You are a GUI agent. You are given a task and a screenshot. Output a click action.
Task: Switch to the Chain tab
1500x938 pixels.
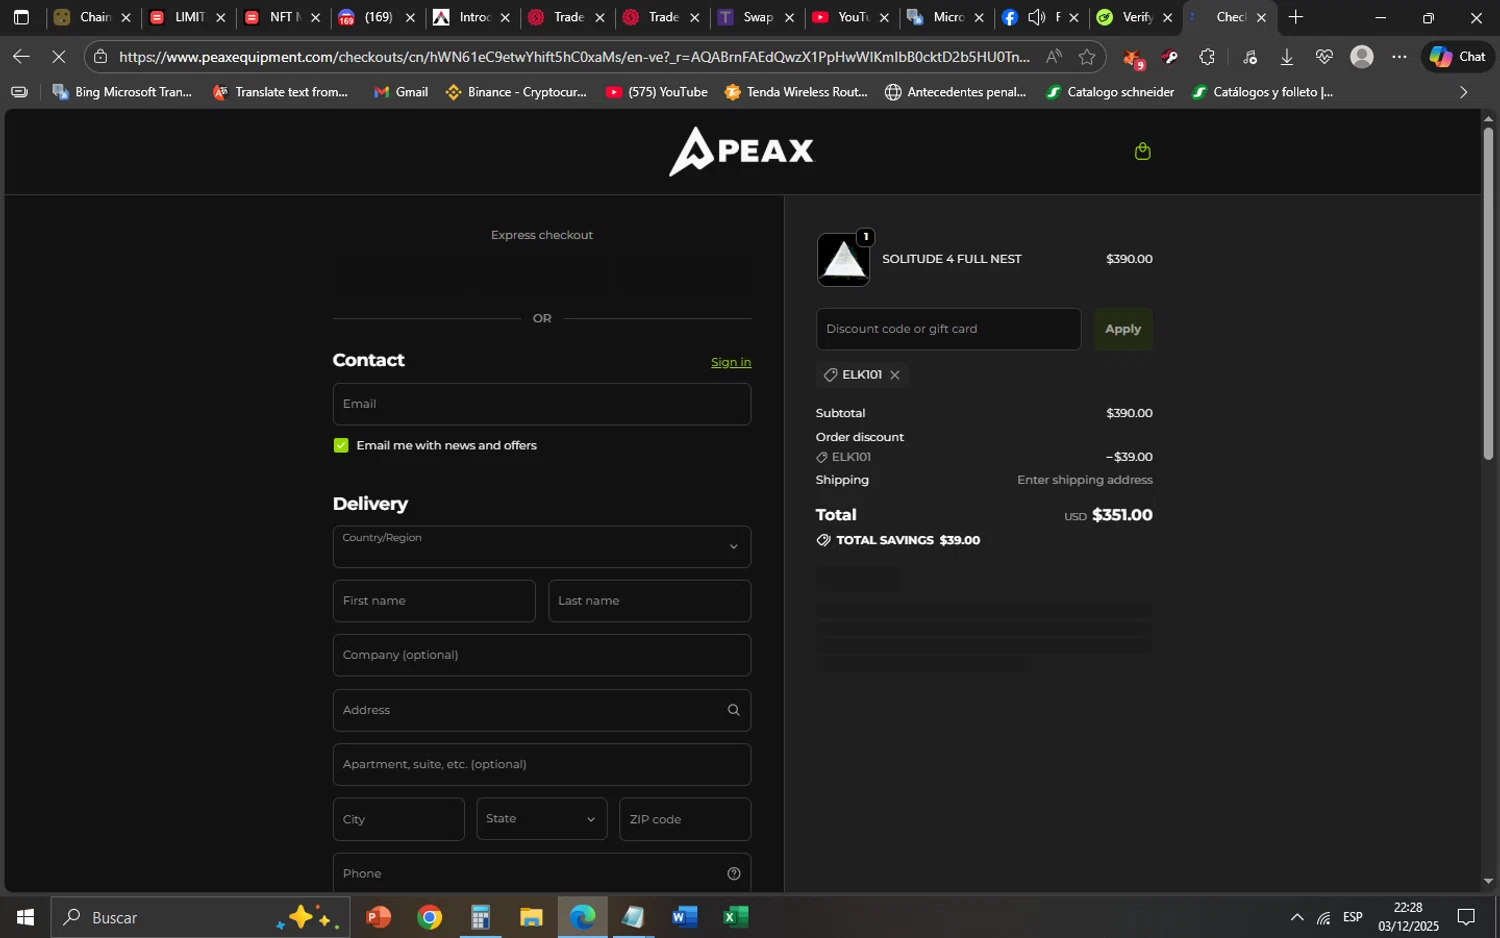[x=91, y=17]
